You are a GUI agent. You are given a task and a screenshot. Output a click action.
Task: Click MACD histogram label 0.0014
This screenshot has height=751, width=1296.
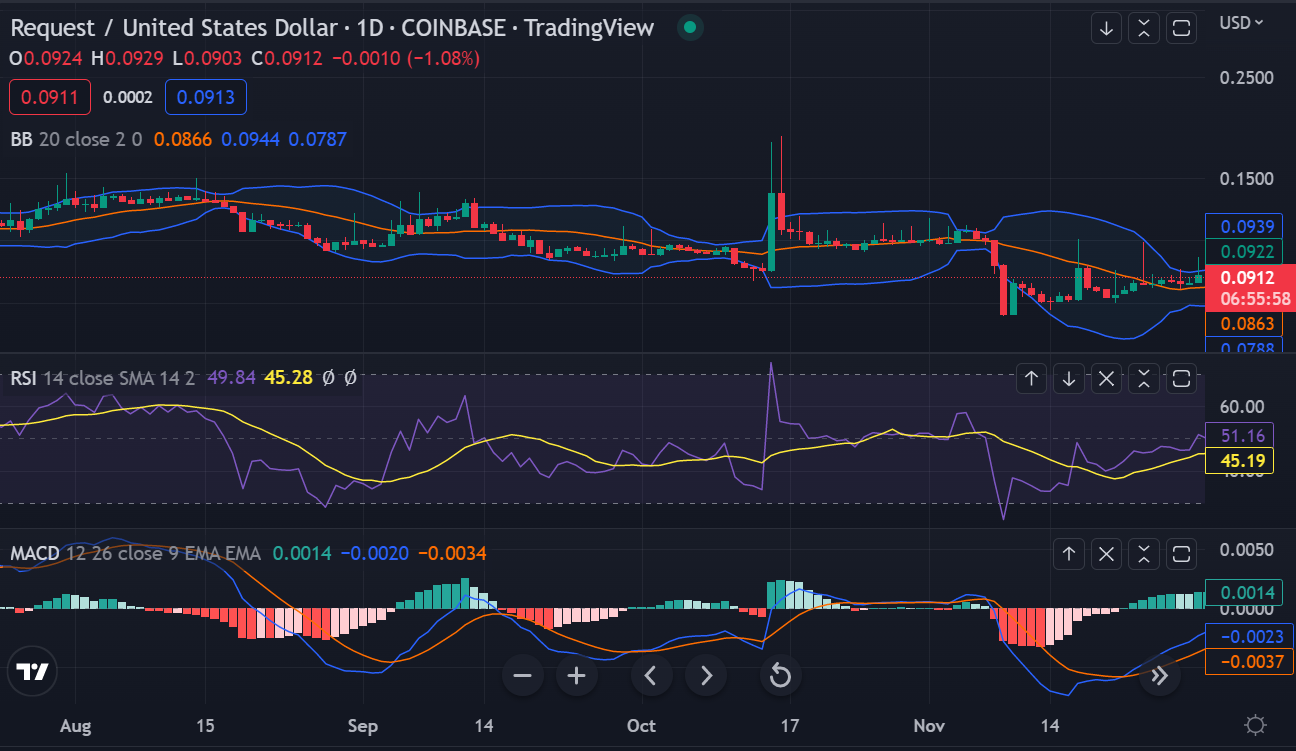1243,593
